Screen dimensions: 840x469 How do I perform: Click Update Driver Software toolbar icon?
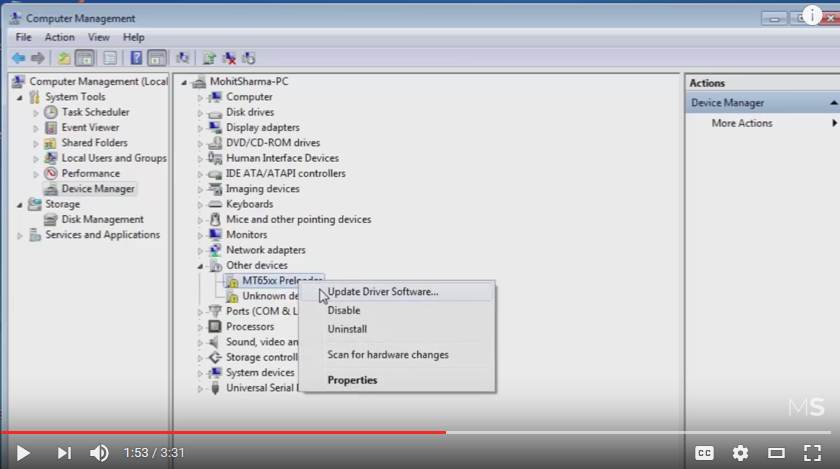tap(209, 58)
